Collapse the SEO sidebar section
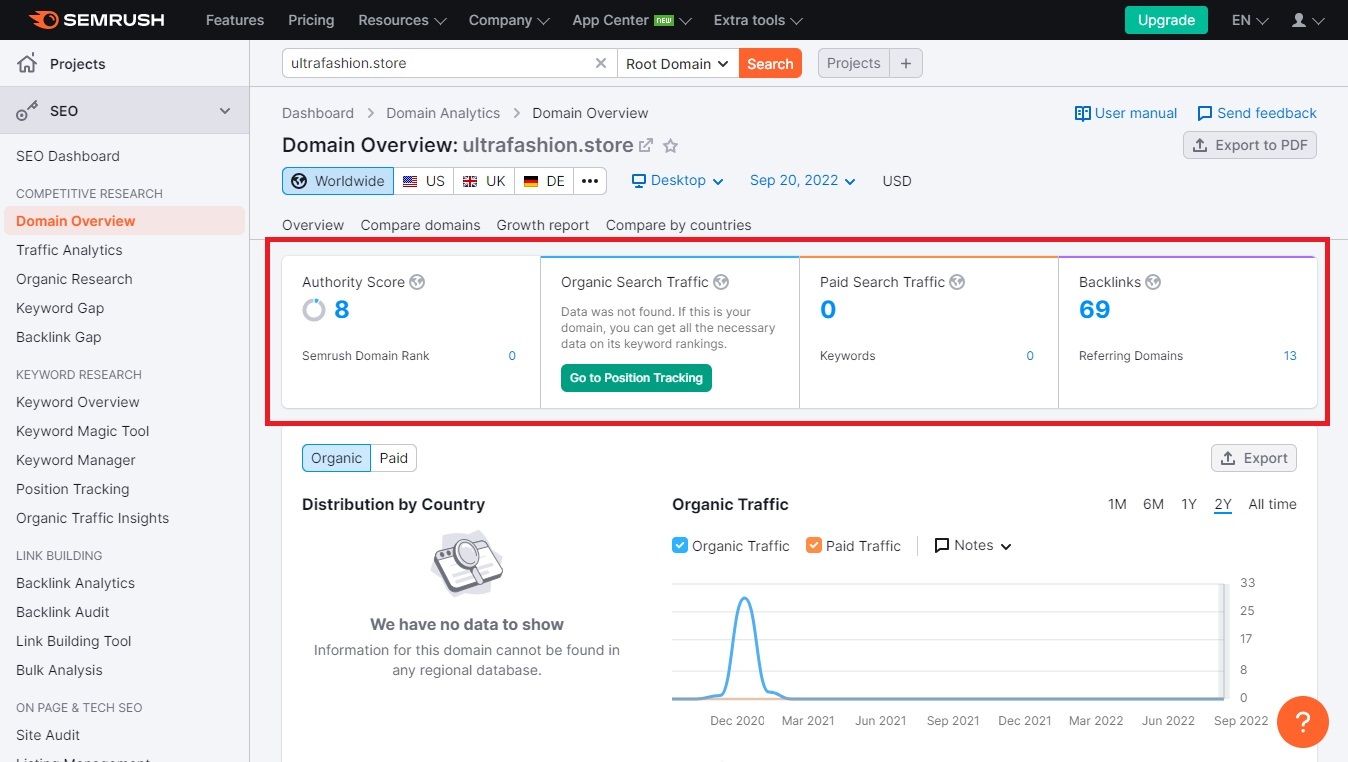The image size is (1348, 762). (225, 111)
